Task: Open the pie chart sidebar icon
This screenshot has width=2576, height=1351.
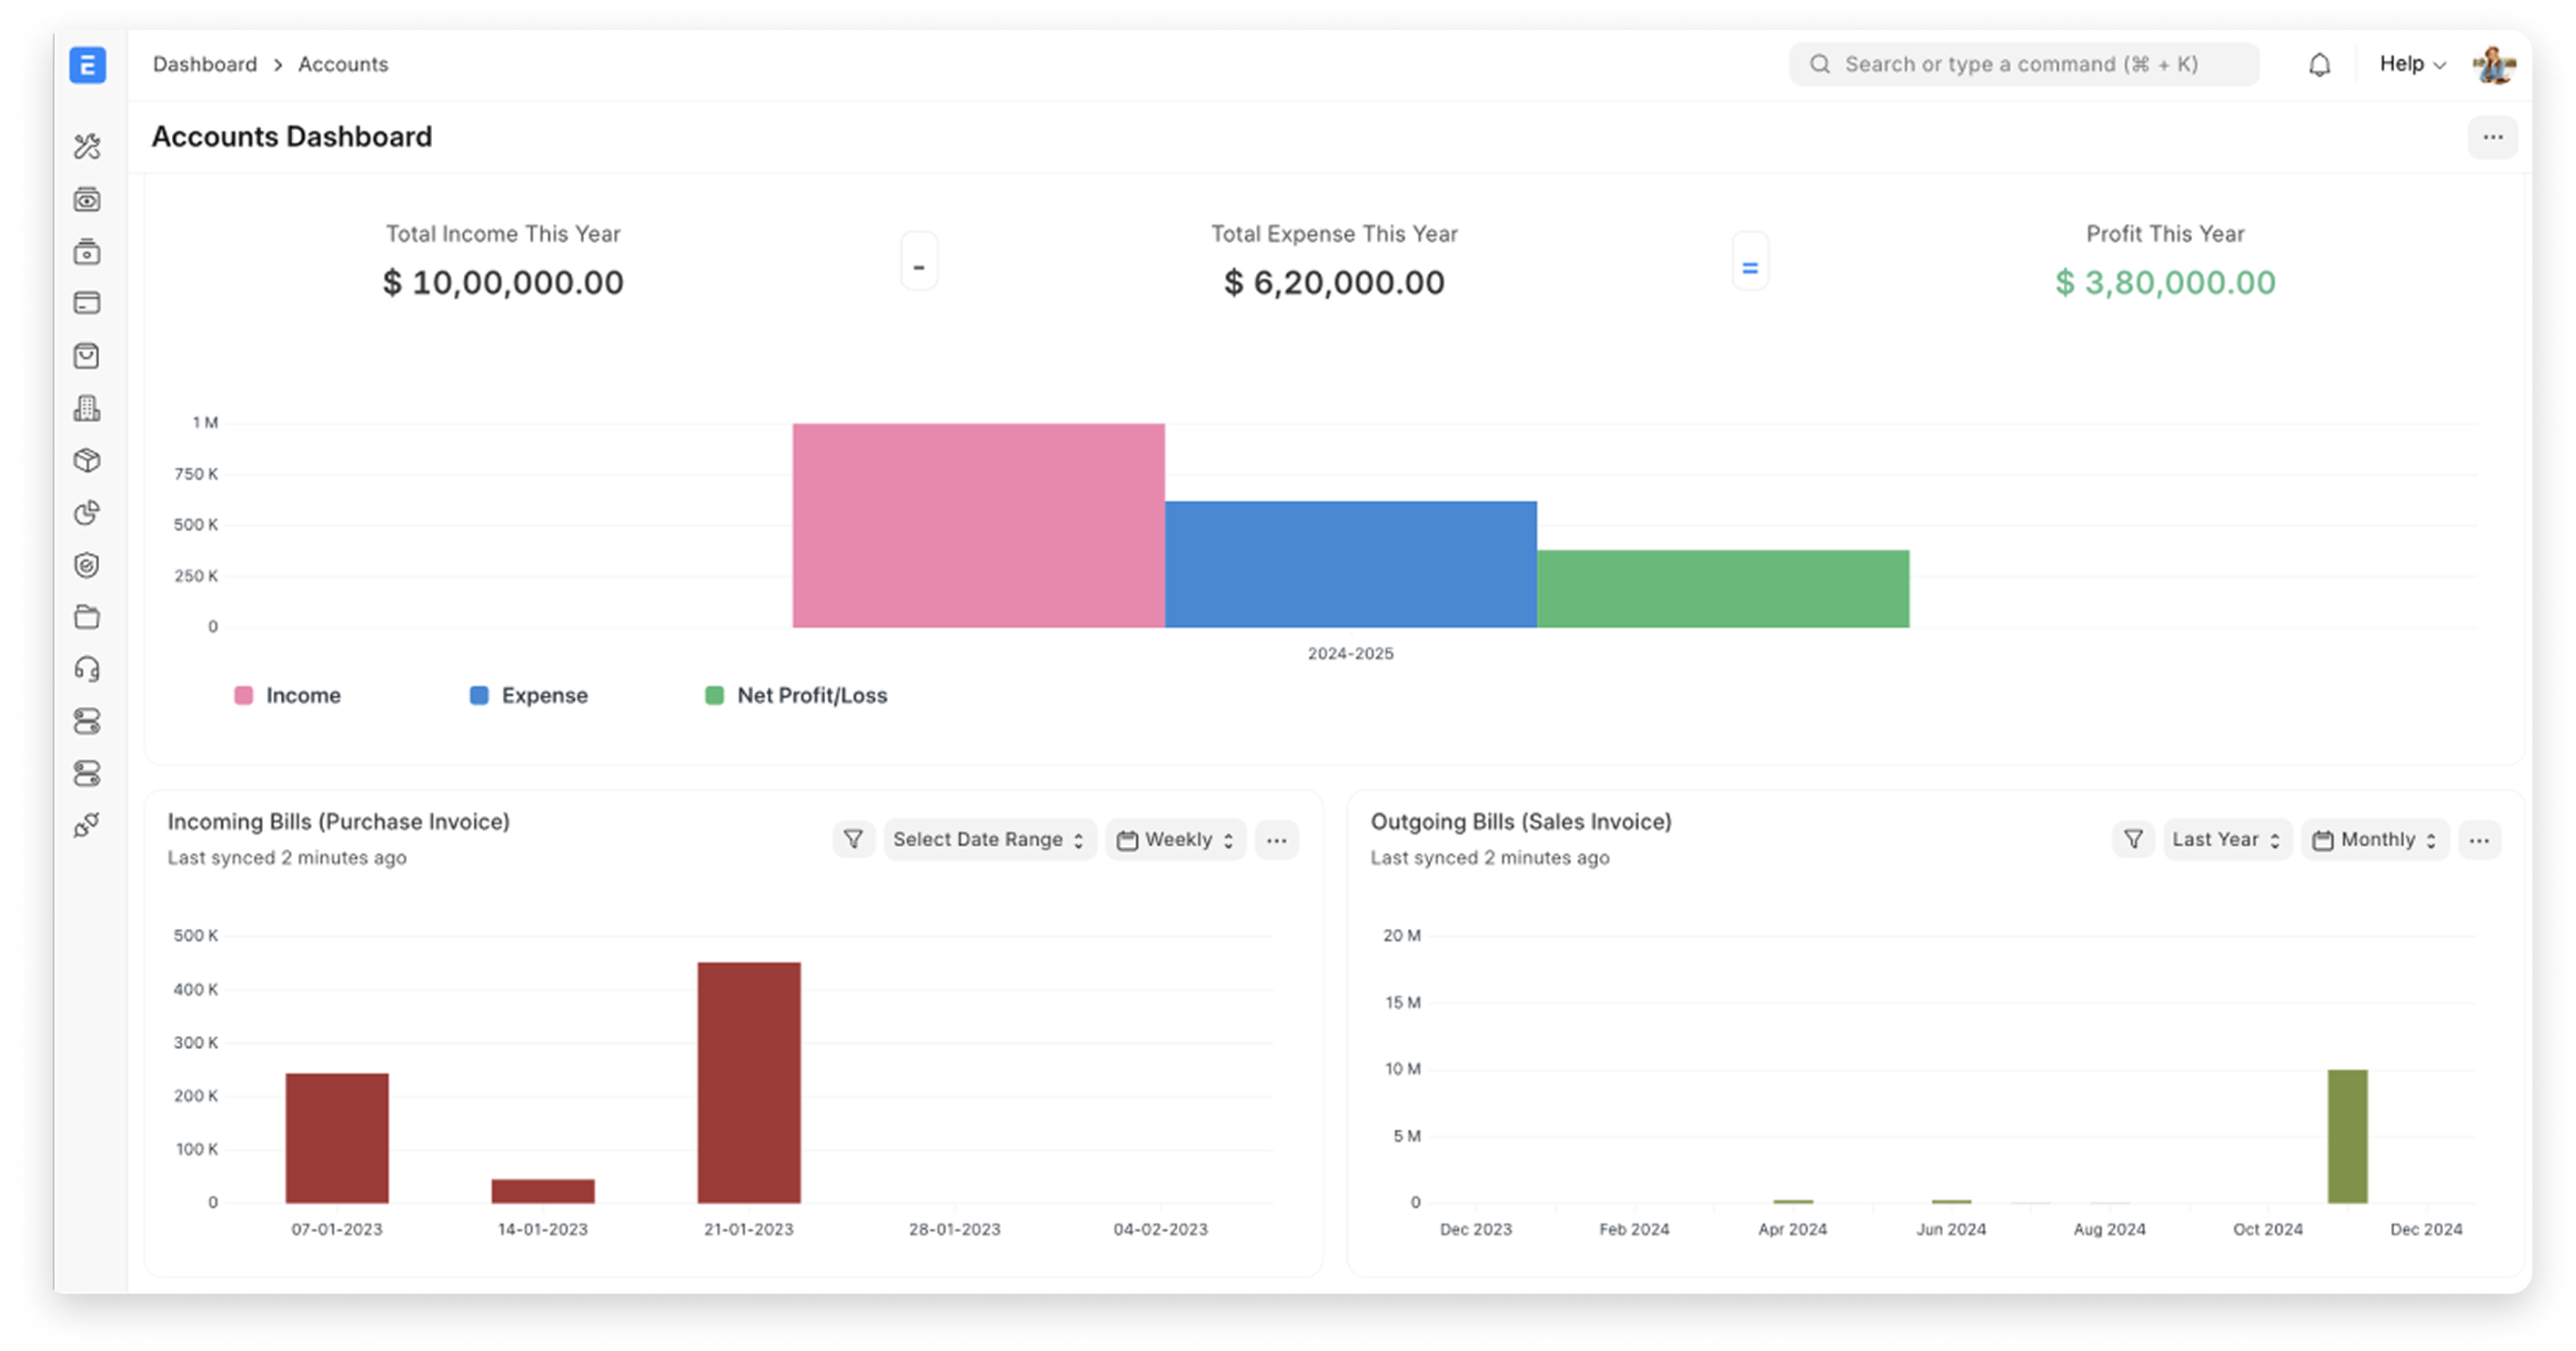Action: point(87,512)
